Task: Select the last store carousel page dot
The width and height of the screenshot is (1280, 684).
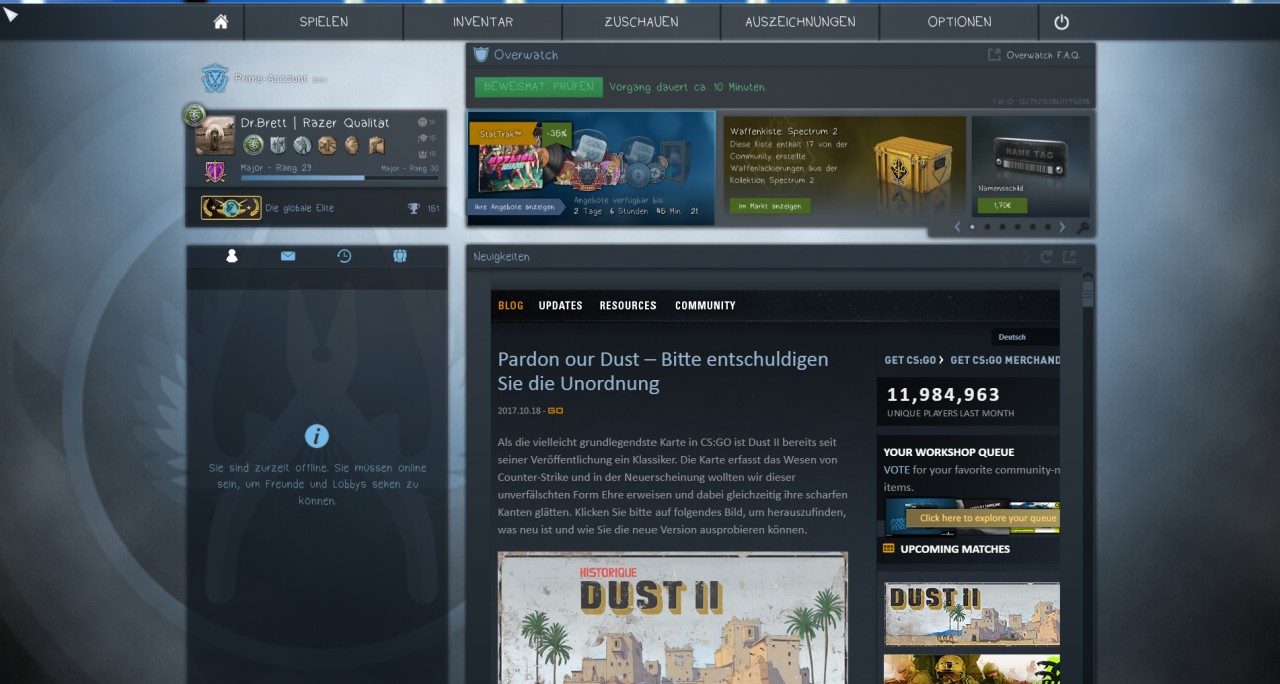Action: coord(1047,227)
